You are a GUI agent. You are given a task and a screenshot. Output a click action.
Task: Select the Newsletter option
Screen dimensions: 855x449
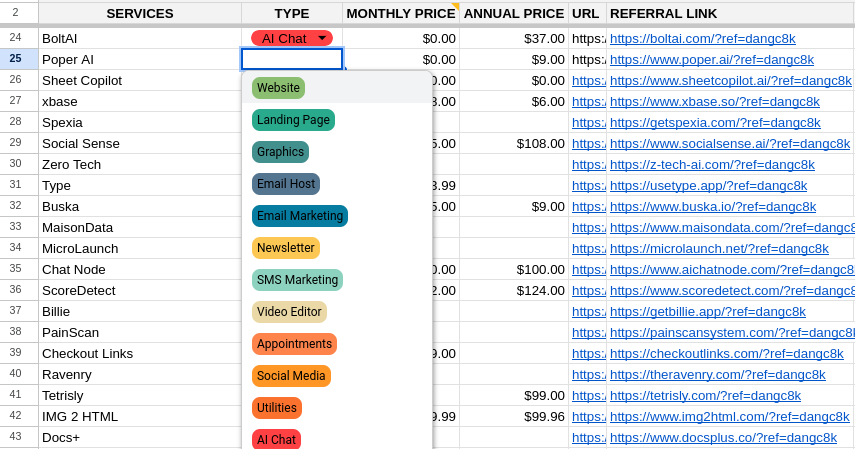286,248
